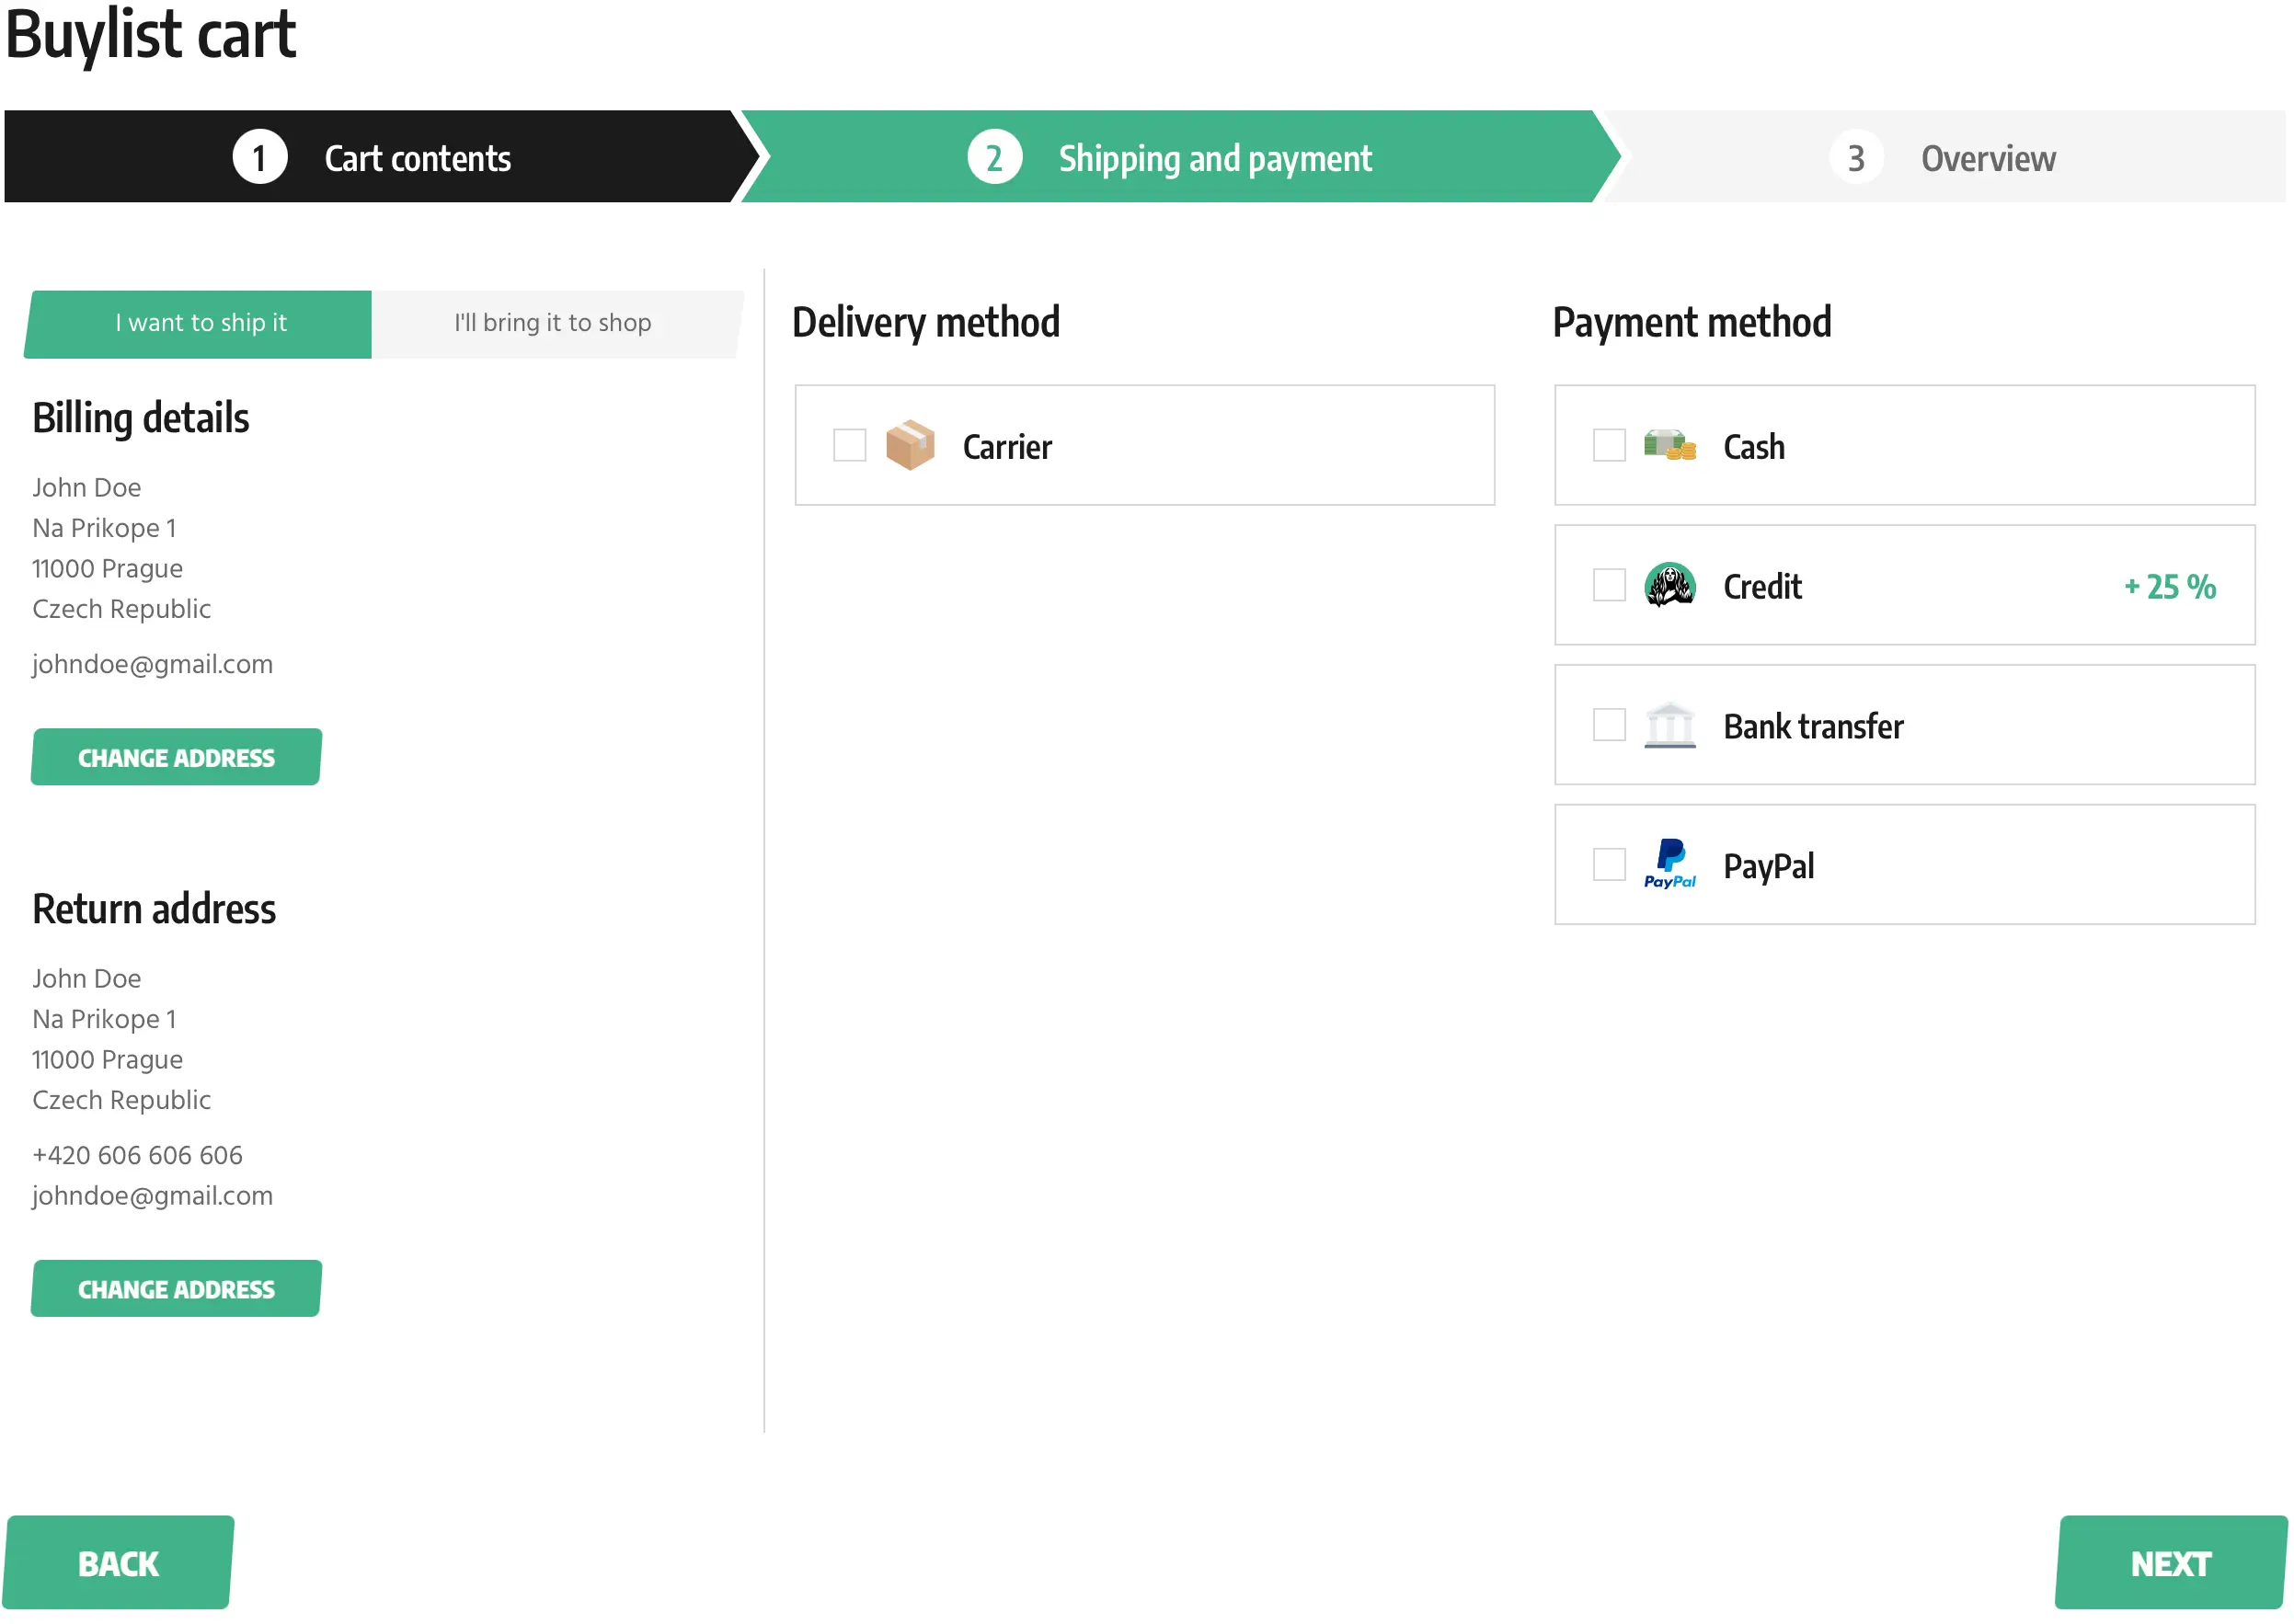Click the Bank transfer label
Viewport: 2294px width, 1624px height.
[x=1814, y=727]
